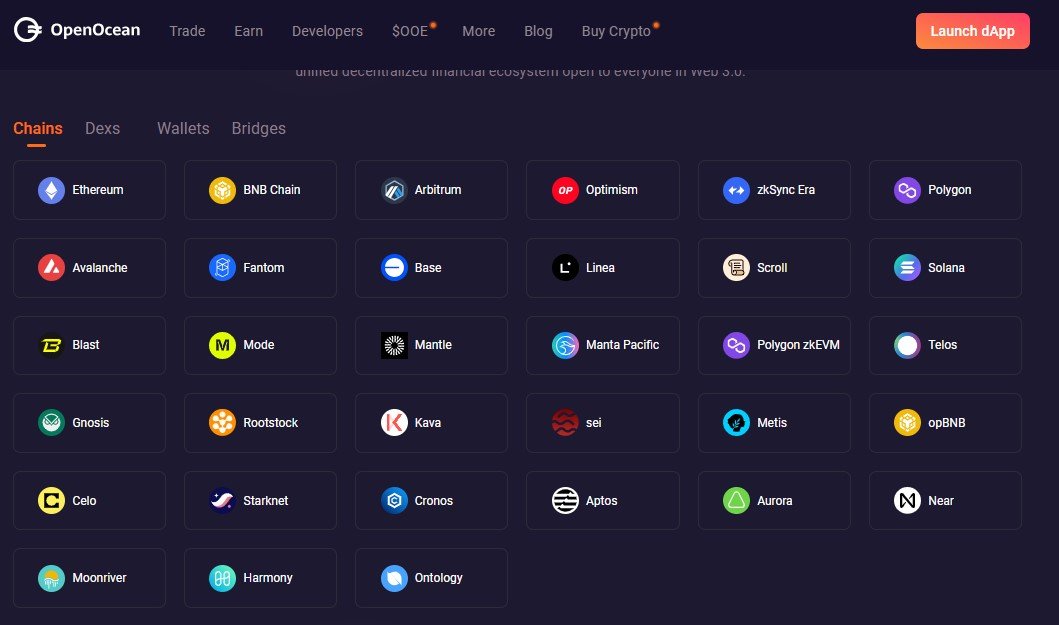The image size is (1059, 625).
Task: Click the sei chain icon
Action: click(565, 423)
